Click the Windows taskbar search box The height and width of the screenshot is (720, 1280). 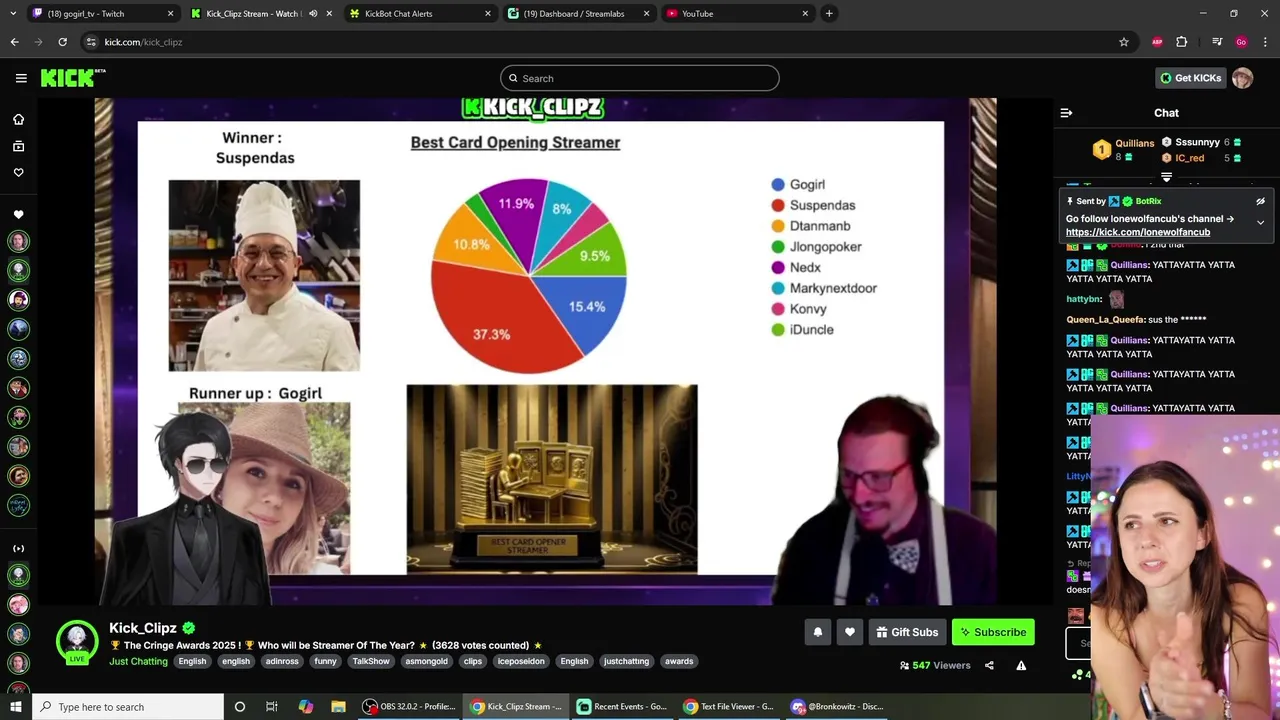tap(128, 707)
